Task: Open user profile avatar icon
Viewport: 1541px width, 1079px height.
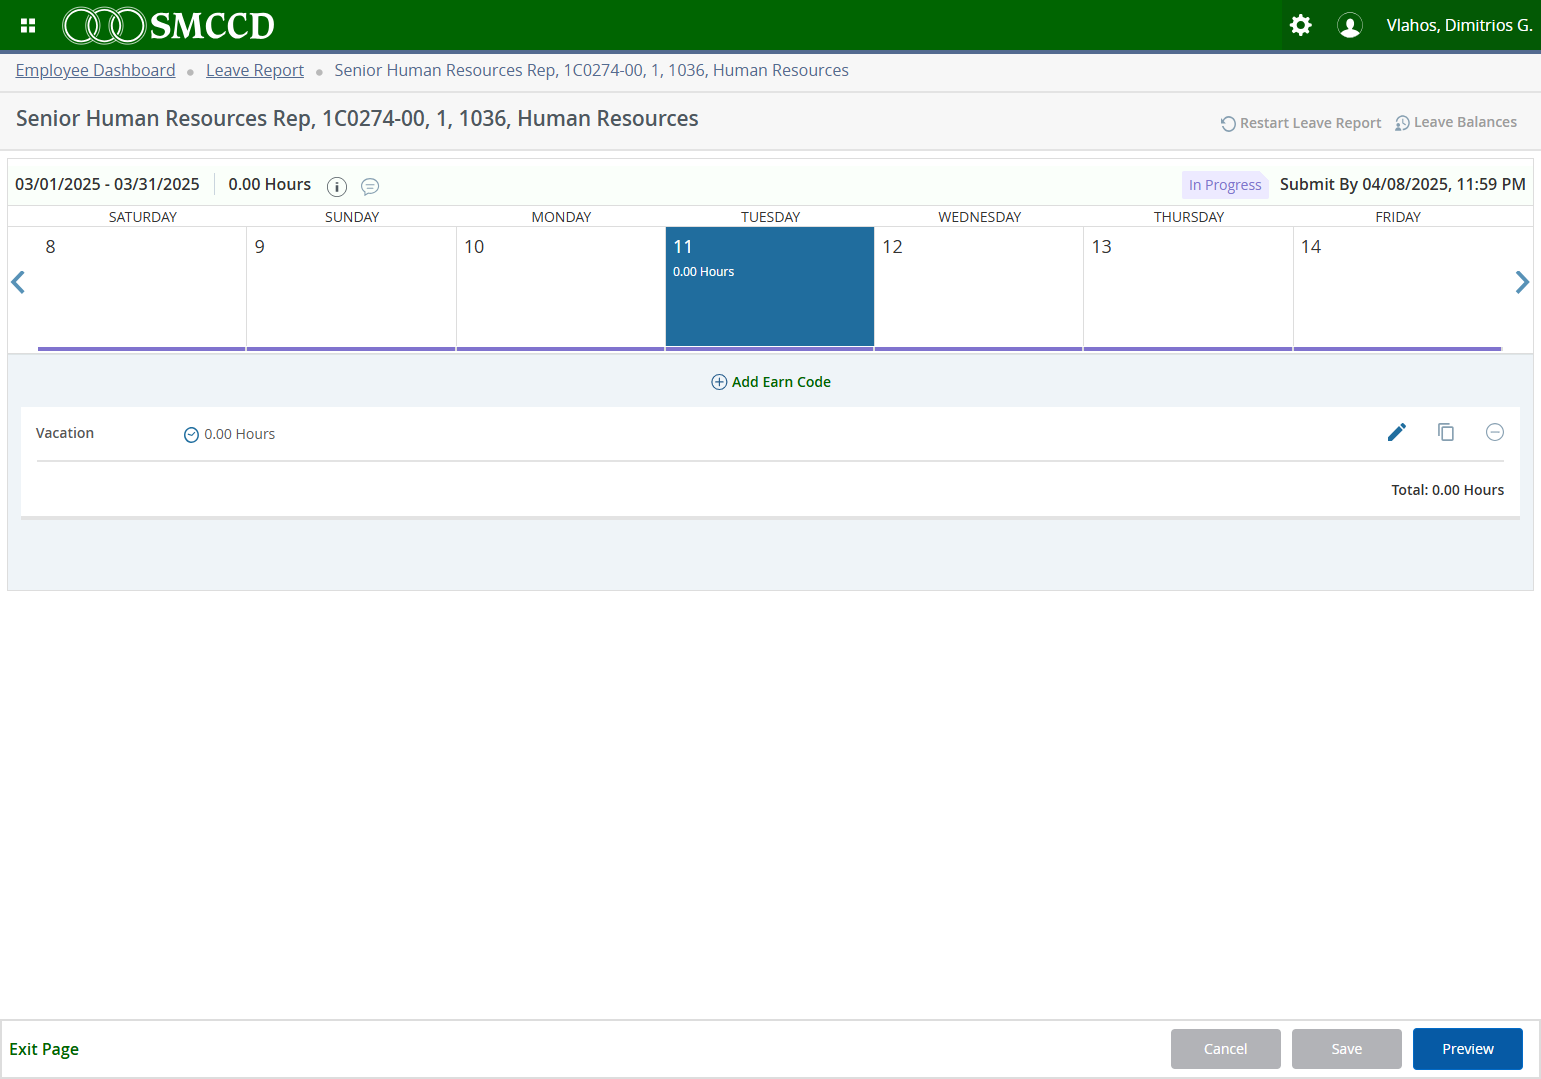Action: click(1349, 25)
